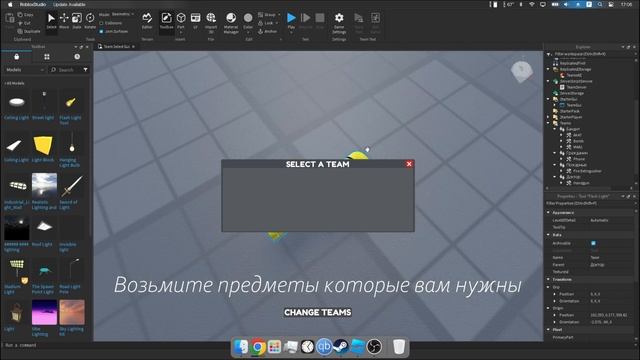The width and height of the screenshot is (640, 360).
Task: Open OBS from the Dock
Action: 374,347
